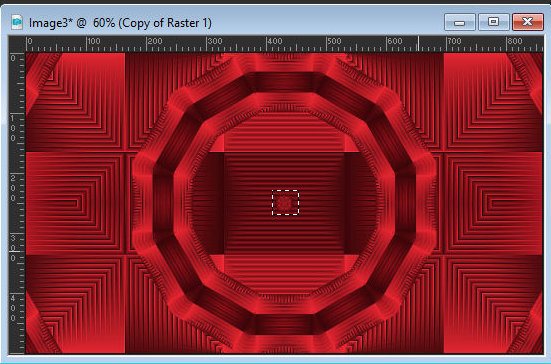Click the 700 mark on the horizontal ruler
This screenshot has width=551, height=364.
(454, 41)
